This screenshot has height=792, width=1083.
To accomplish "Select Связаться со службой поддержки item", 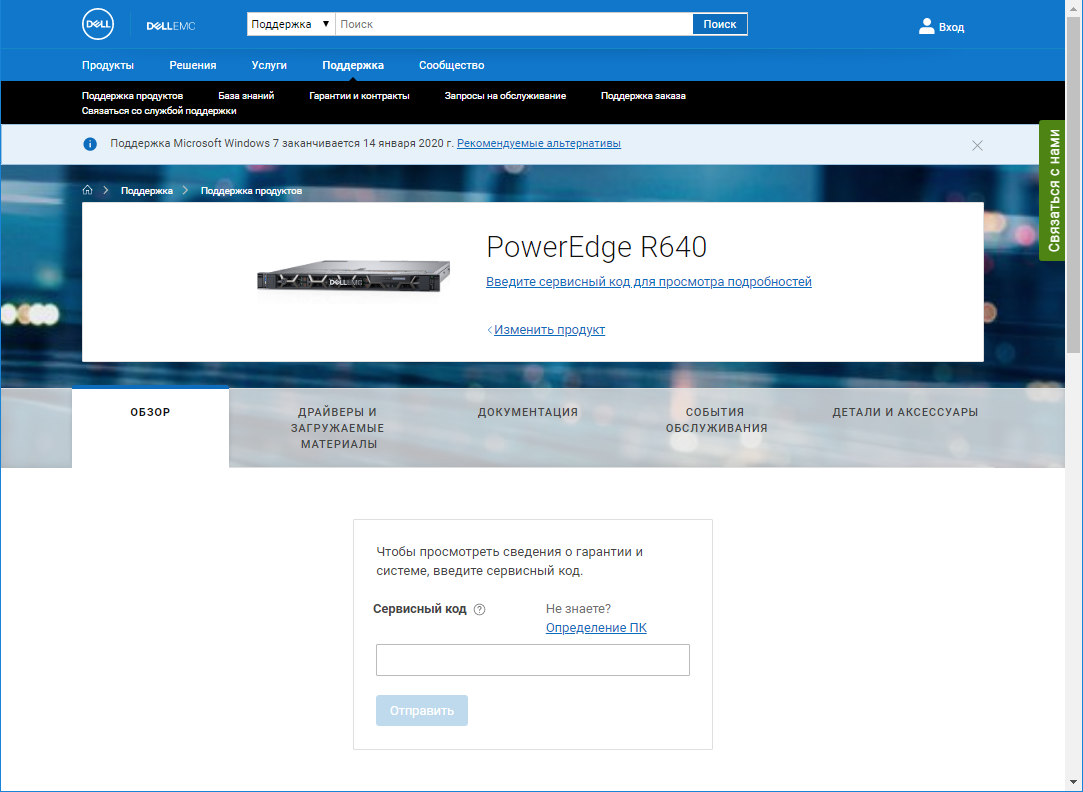I will point(159,110).
